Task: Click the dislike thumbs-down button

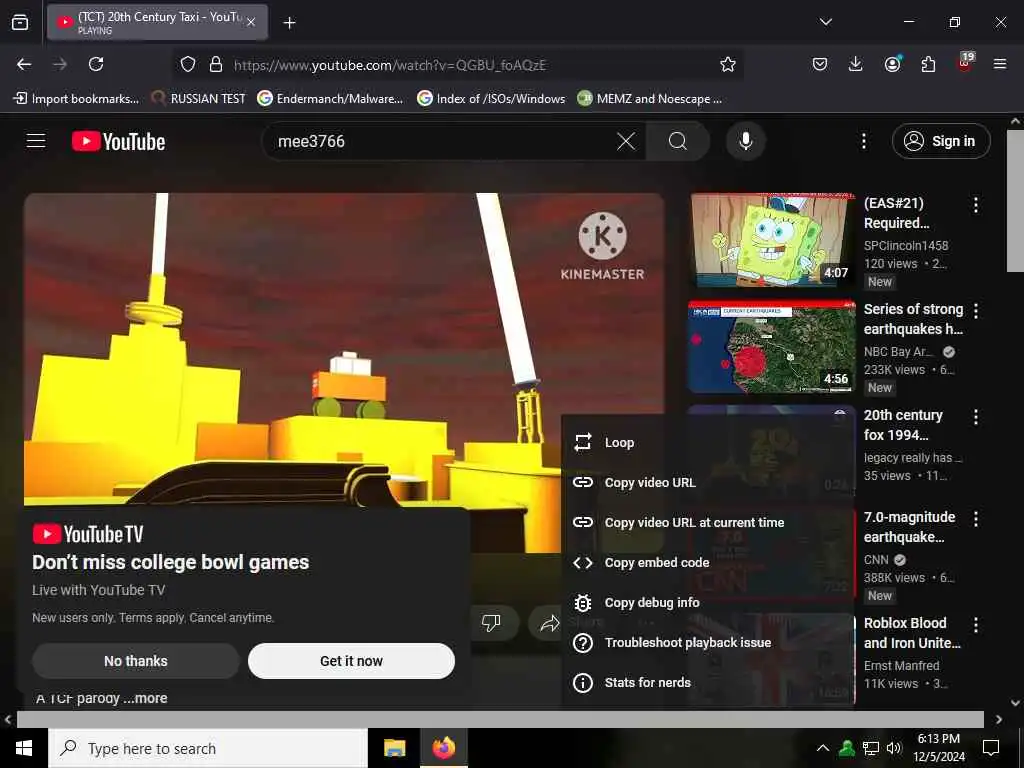Action: click(491, 623)
